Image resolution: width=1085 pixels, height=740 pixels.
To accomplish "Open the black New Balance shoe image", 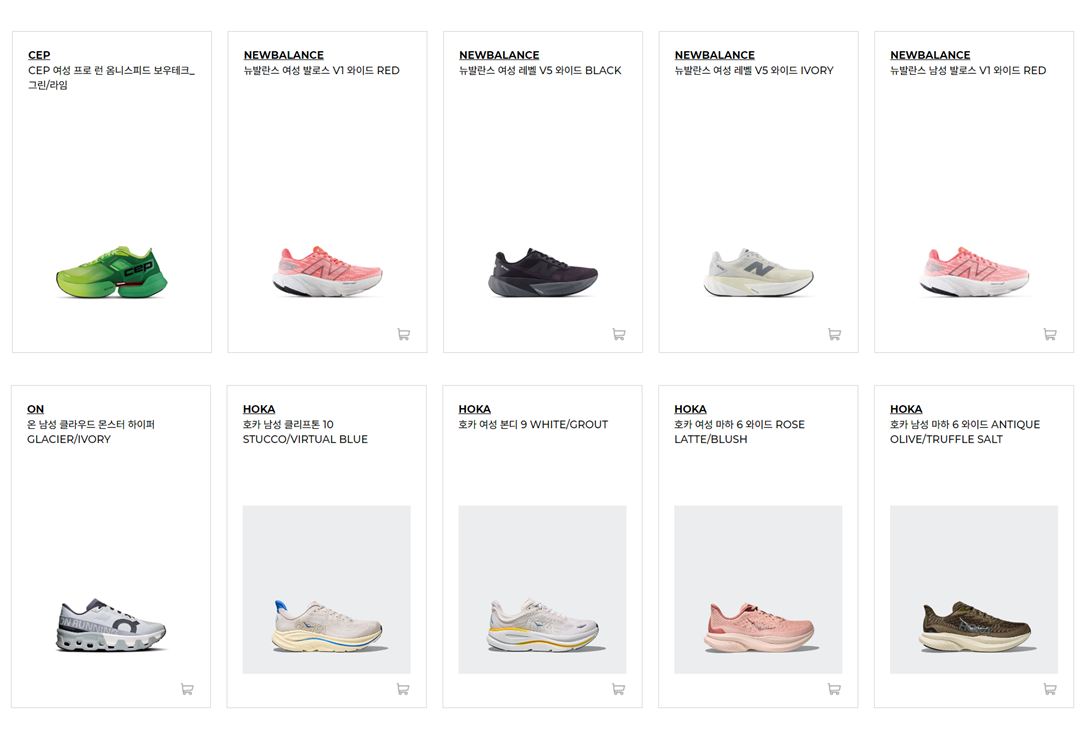I will [542, 272].
